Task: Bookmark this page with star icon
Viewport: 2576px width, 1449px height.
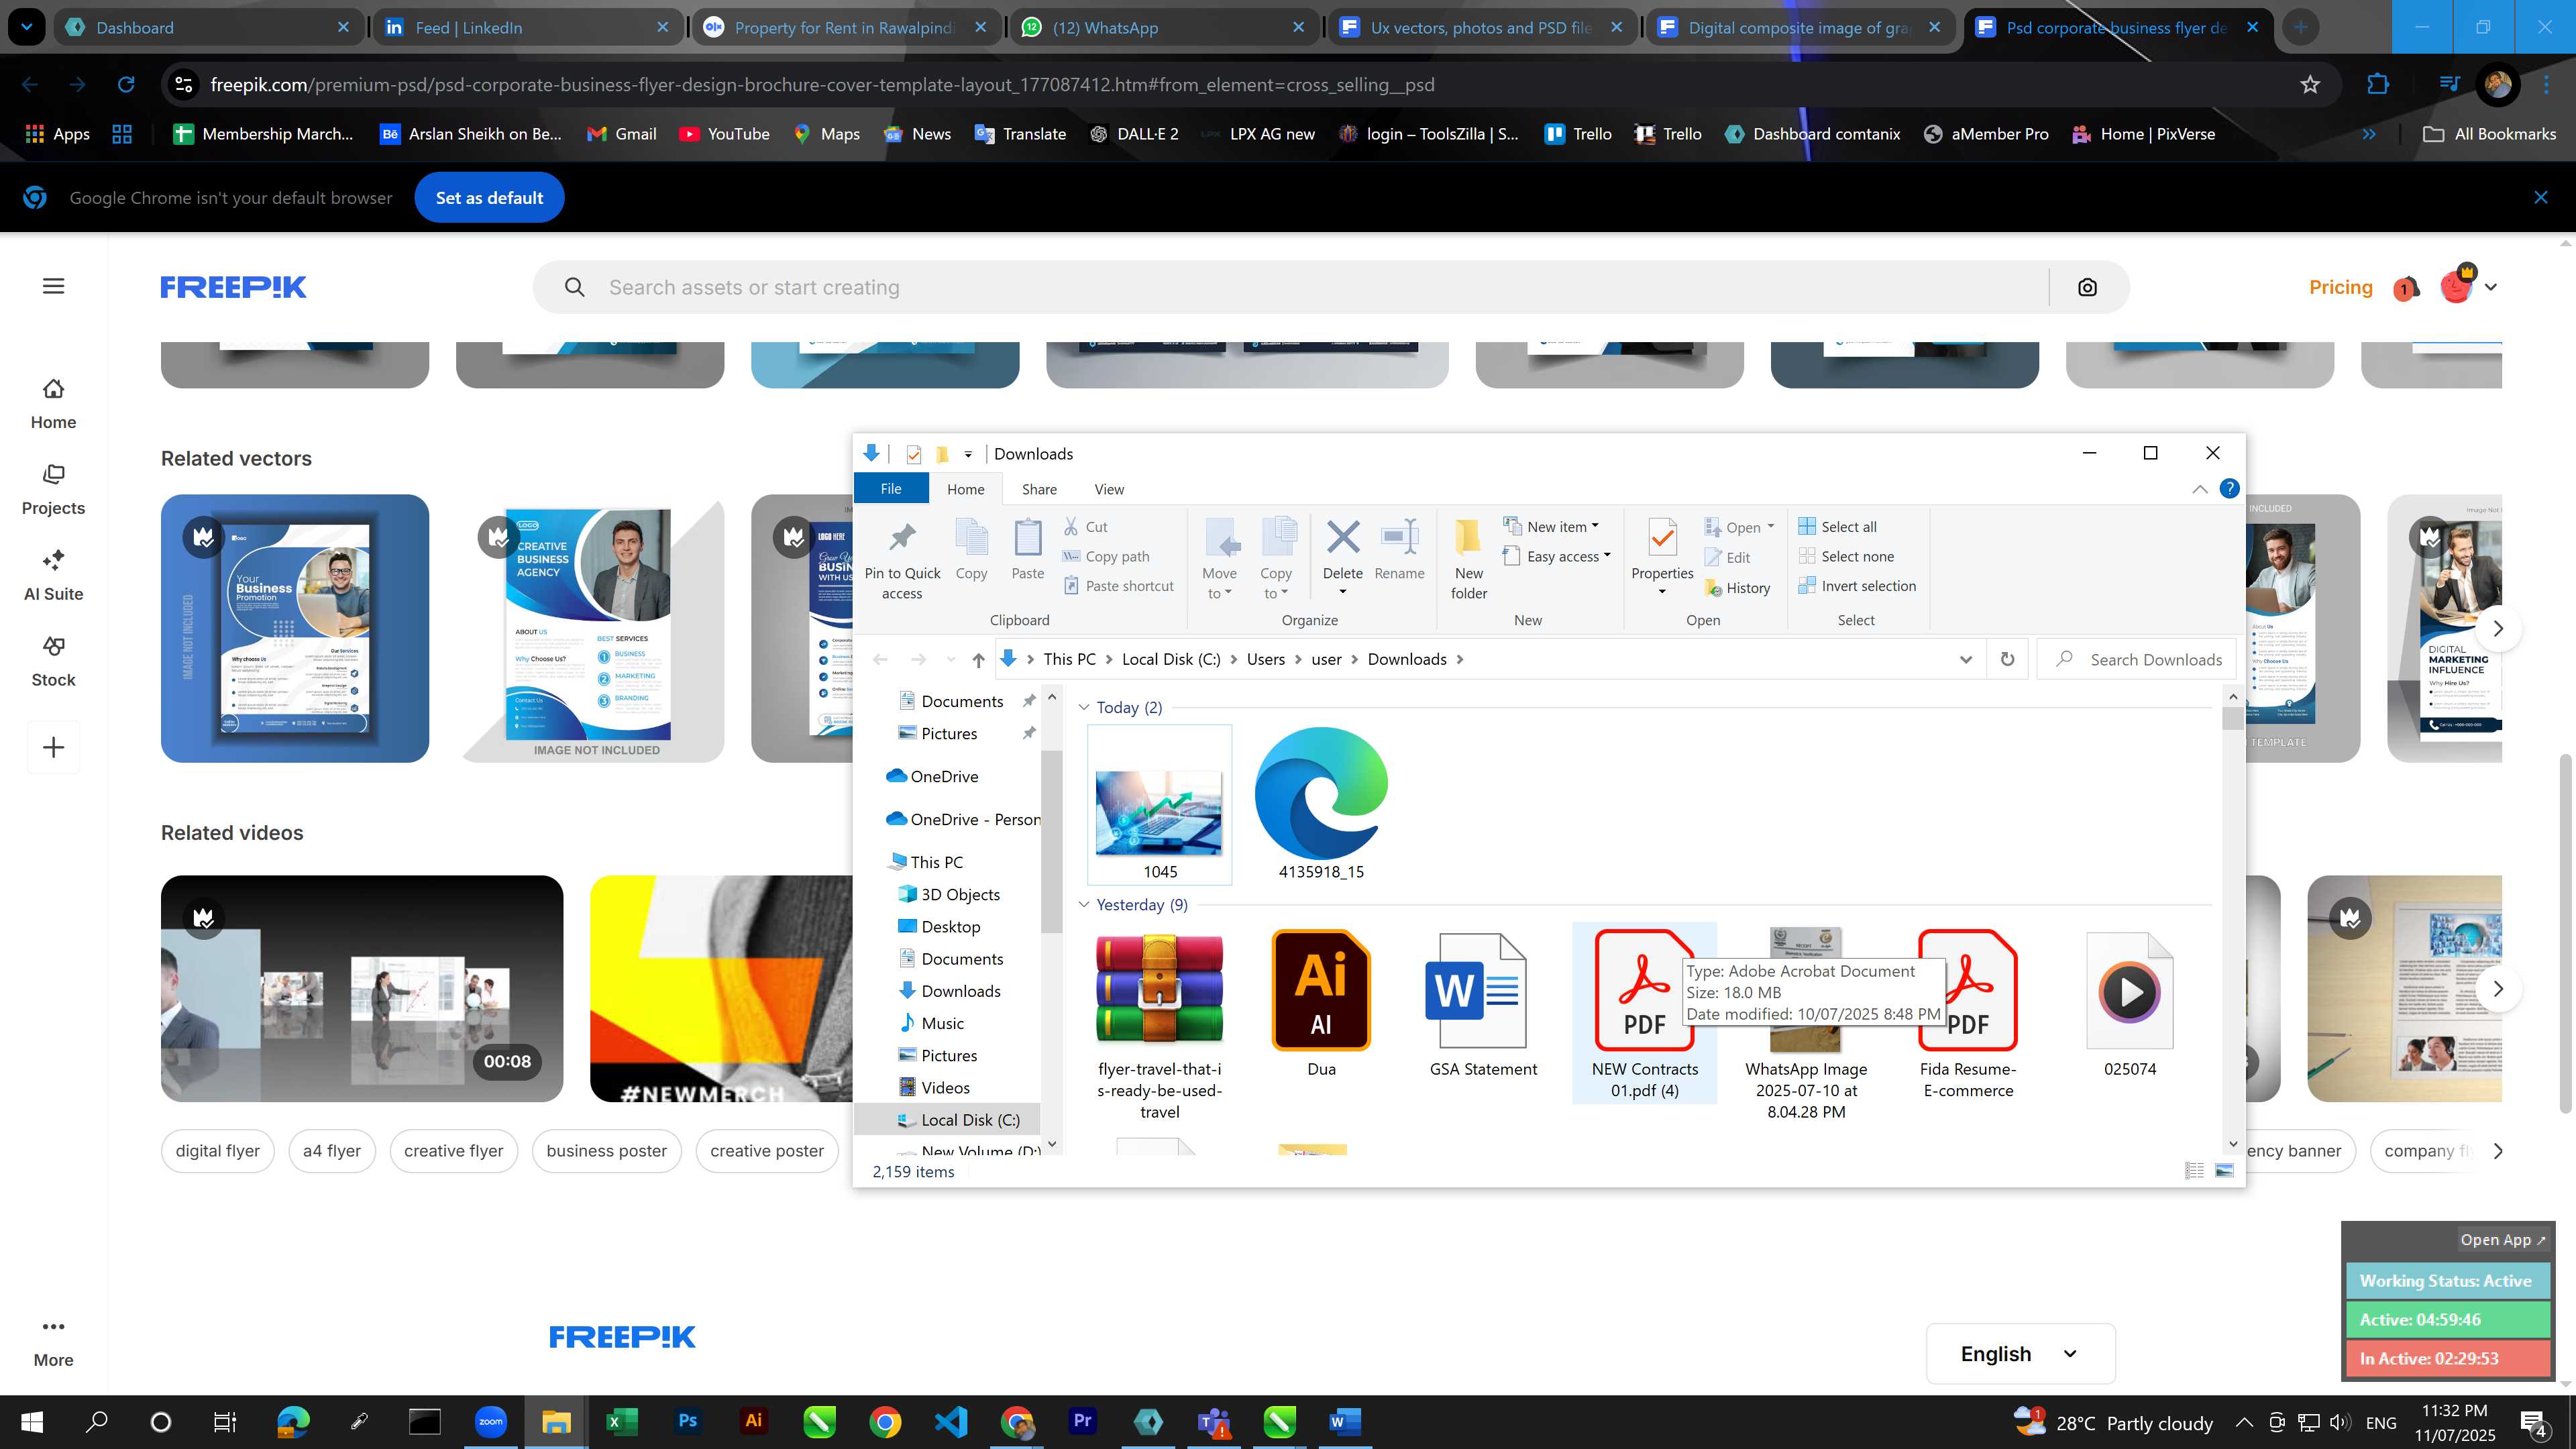Action: pyautogui.click(x=2310, y=85)
